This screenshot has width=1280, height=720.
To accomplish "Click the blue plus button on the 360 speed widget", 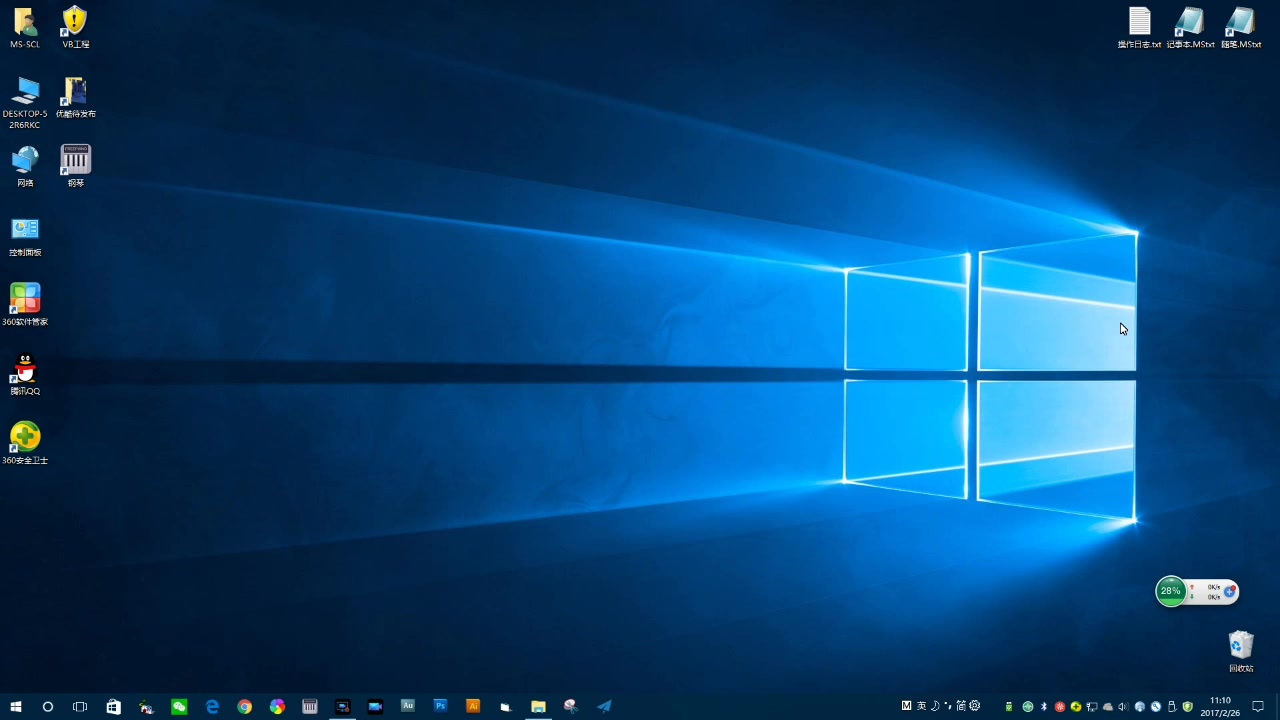I will [1230, 591].
